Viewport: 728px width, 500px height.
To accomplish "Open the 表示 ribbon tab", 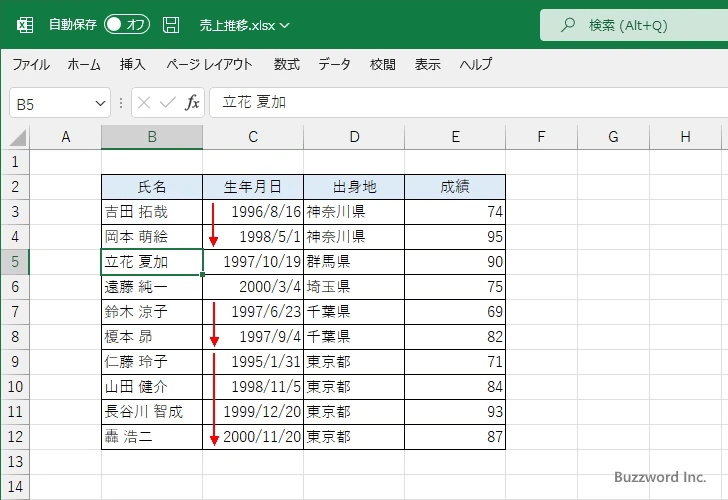I will [x=428, y=64].
